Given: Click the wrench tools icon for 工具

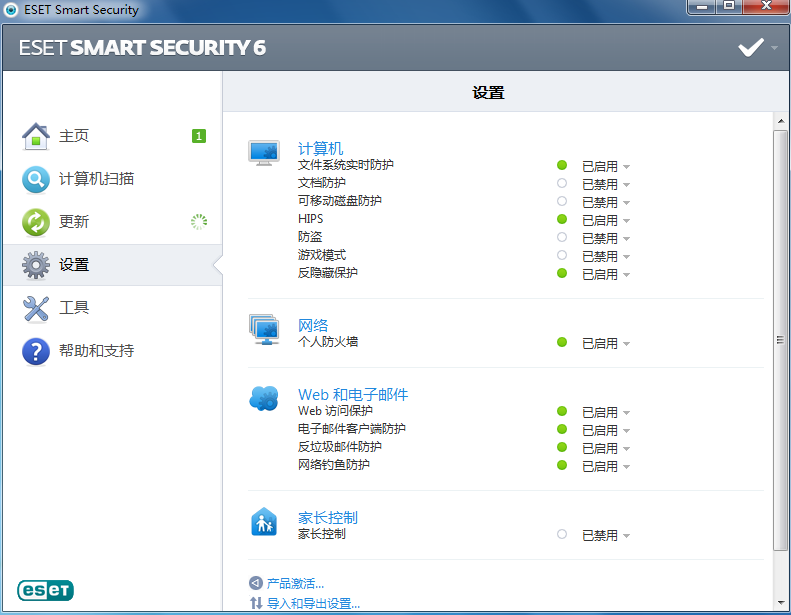Looking at the screenshot, I should [36, 308].
